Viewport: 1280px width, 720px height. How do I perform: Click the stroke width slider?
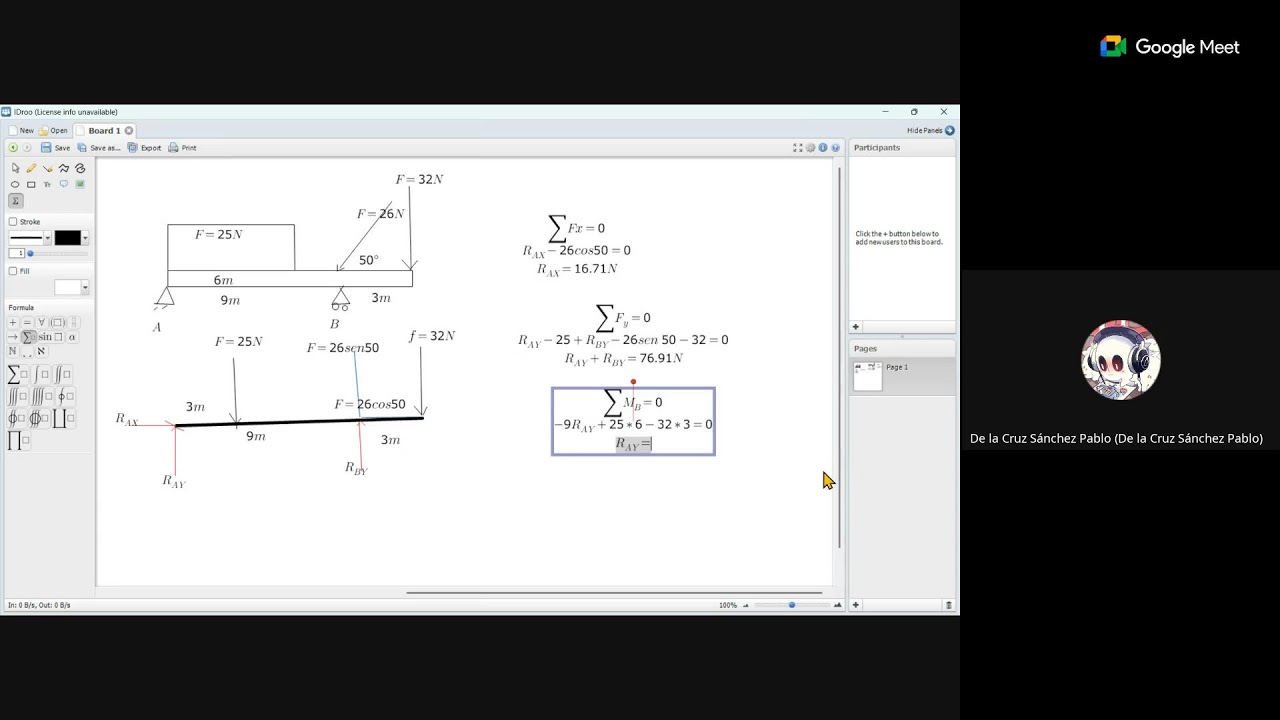click(x=57, y=253)
